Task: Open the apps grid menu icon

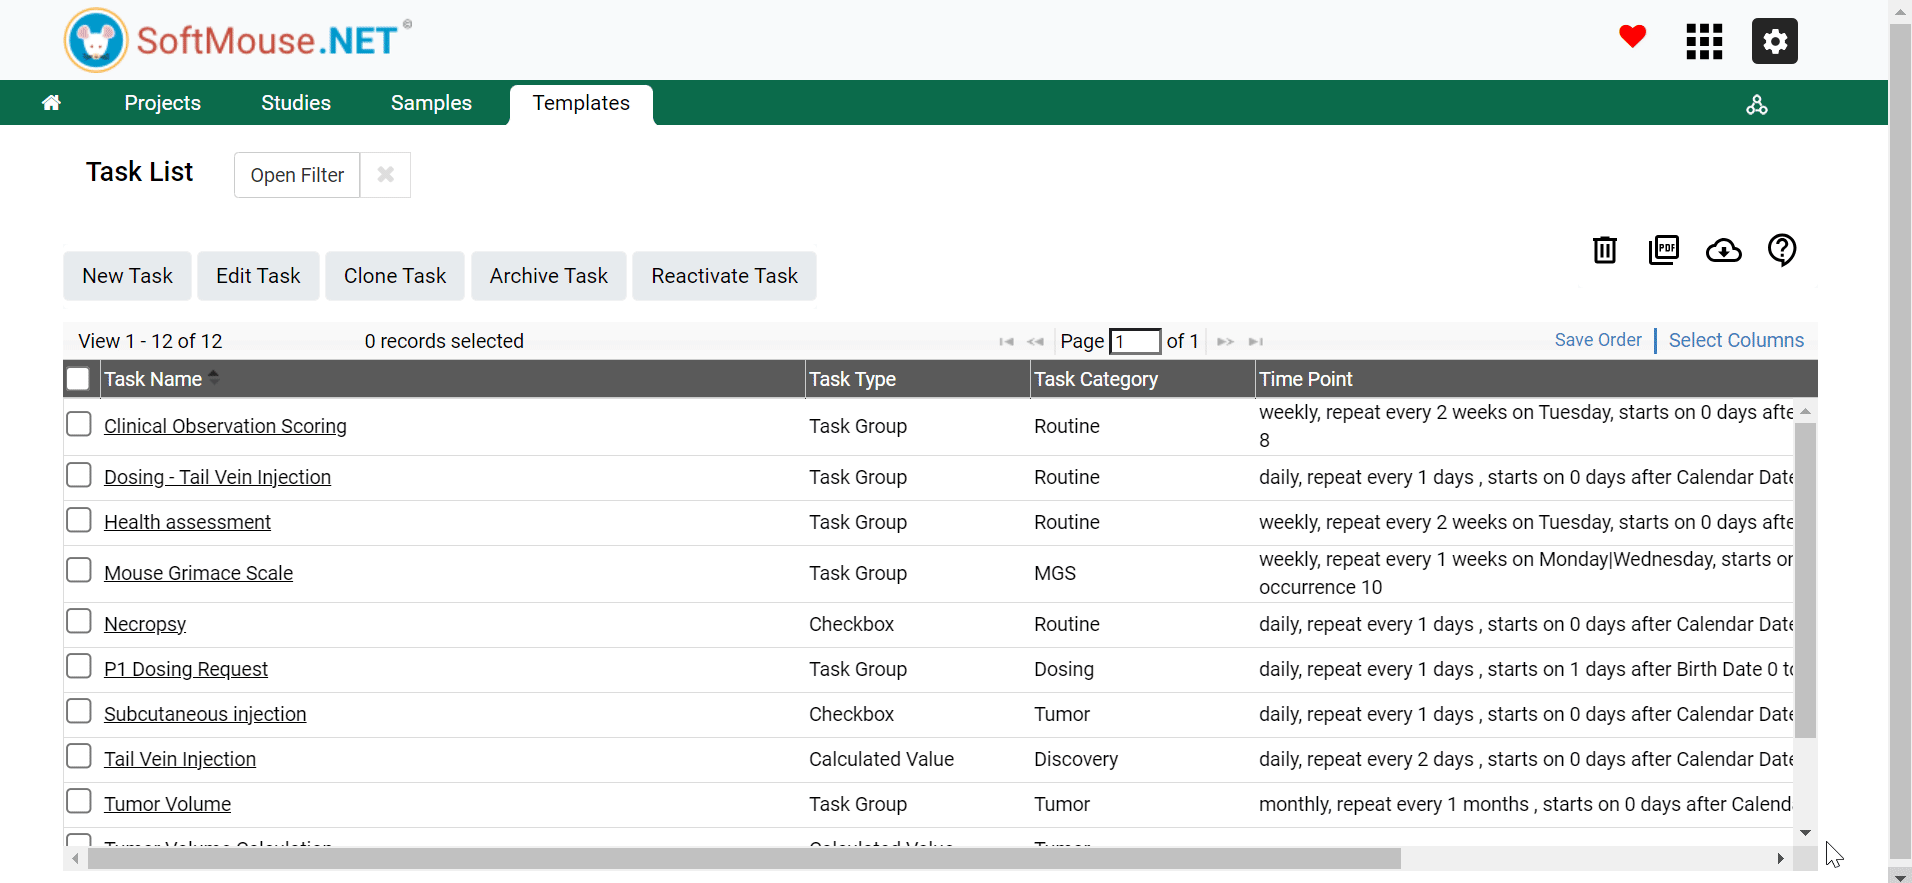Action: [x=1704, y=41]
